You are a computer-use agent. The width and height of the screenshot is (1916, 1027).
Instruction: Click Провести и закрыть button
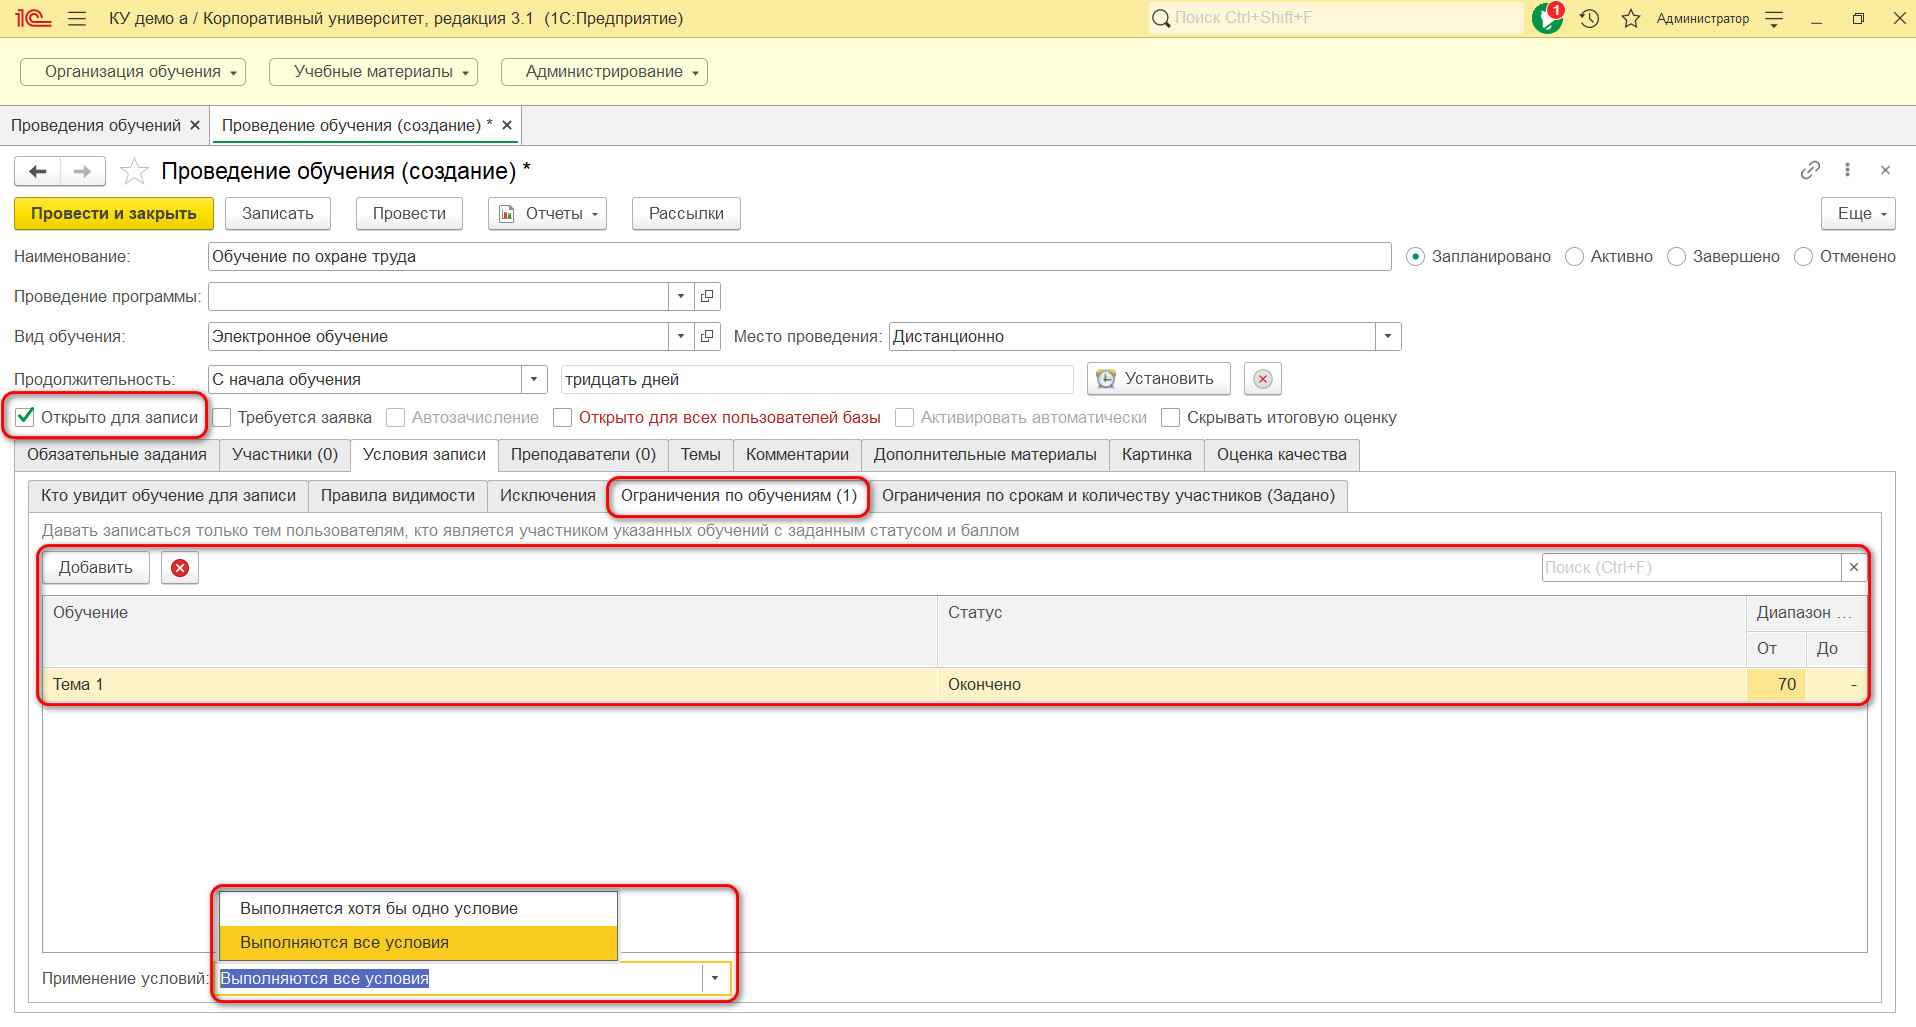point(114,214)
